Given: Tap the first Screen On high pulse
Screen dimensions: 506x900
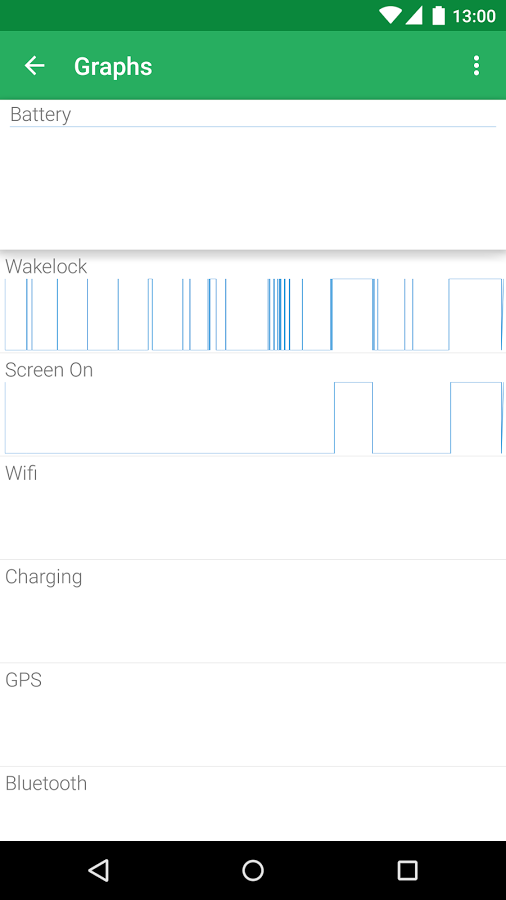Looking at the screenshot, I should 353,418.
